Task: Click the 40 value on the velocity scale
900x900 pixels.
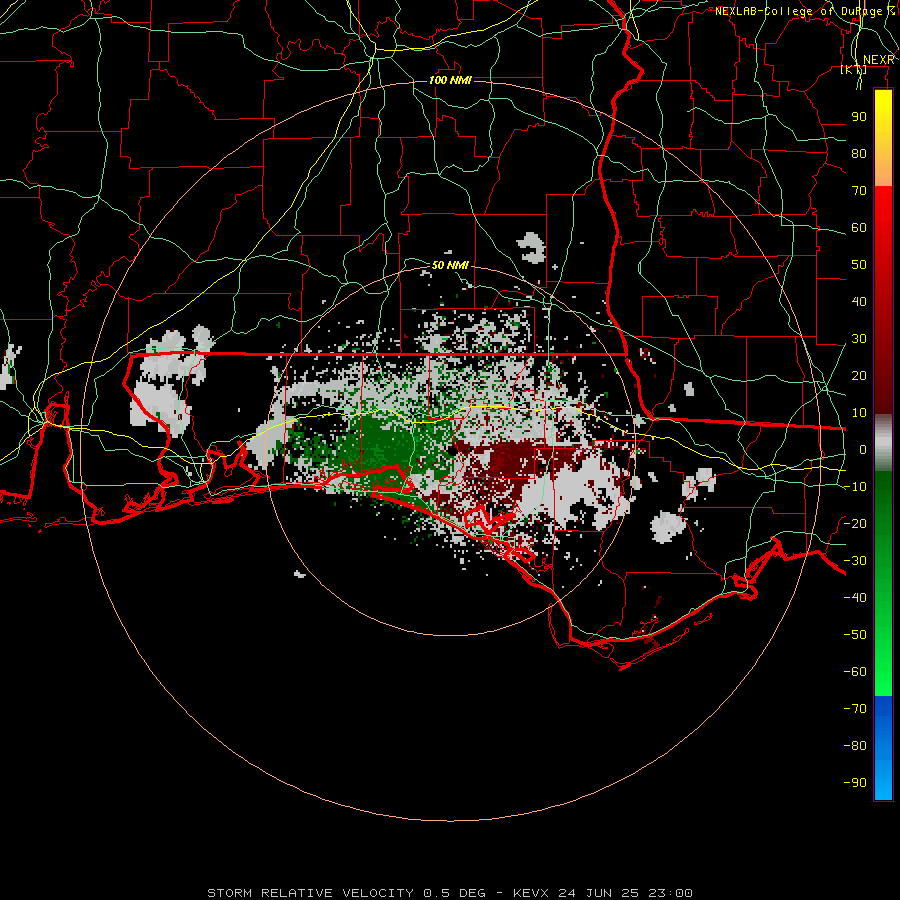Action: (859, 302)
